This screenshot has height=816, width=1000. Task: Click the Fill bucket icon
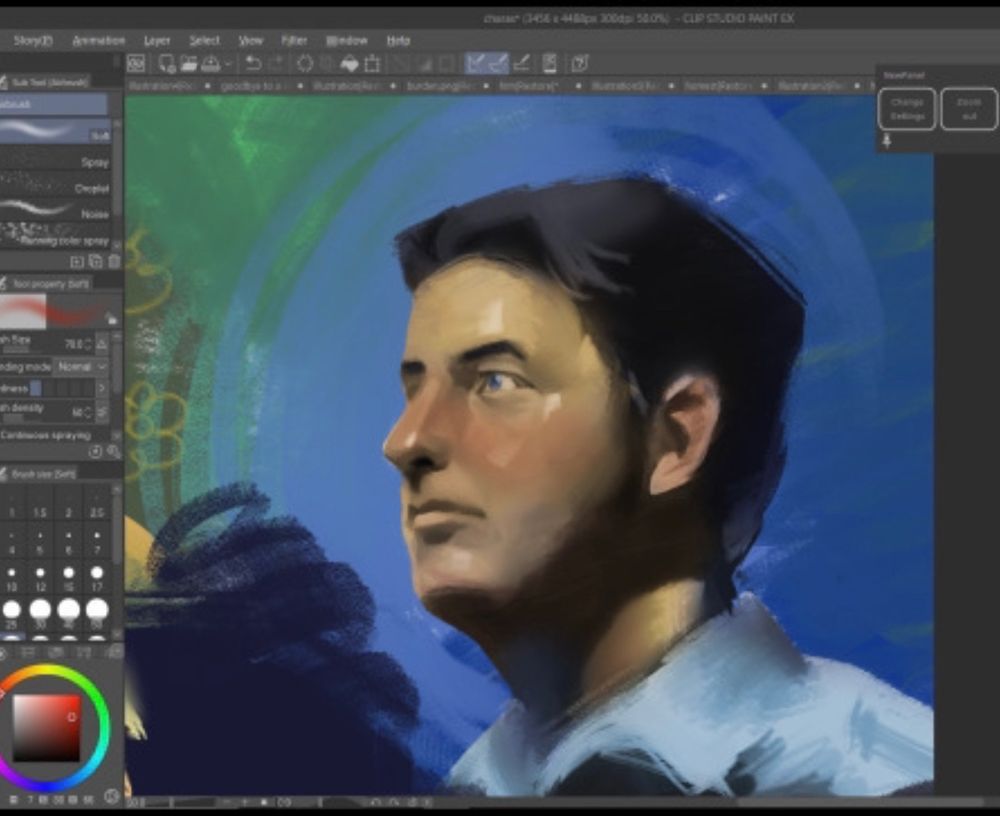tap(349, 64)
